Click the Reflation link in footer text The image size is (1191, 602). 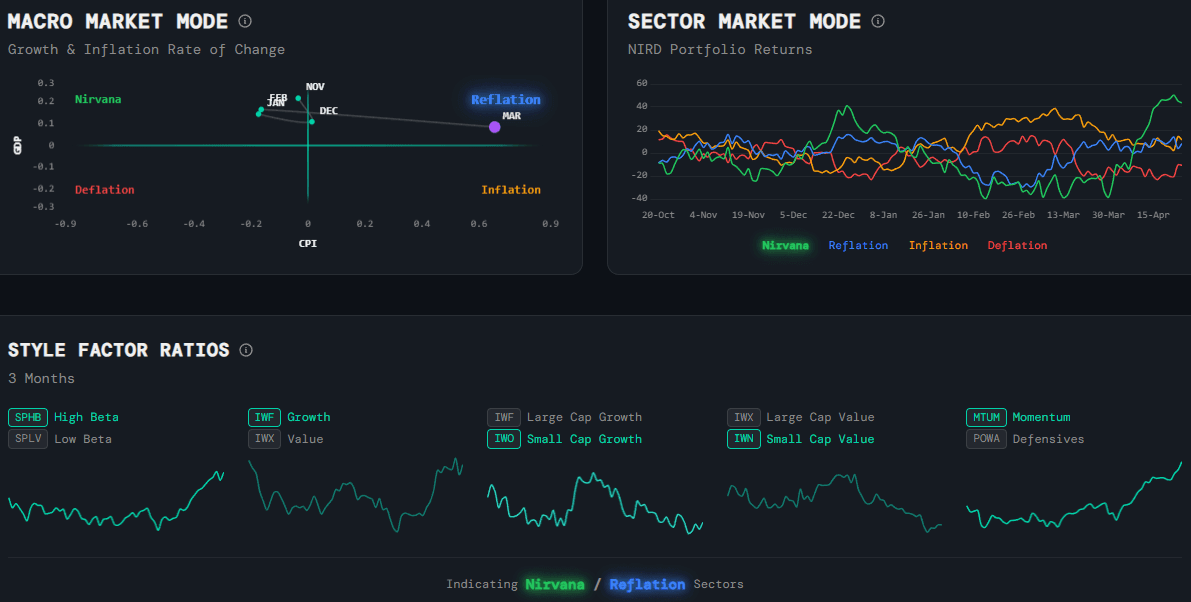(x=647, y=584)
